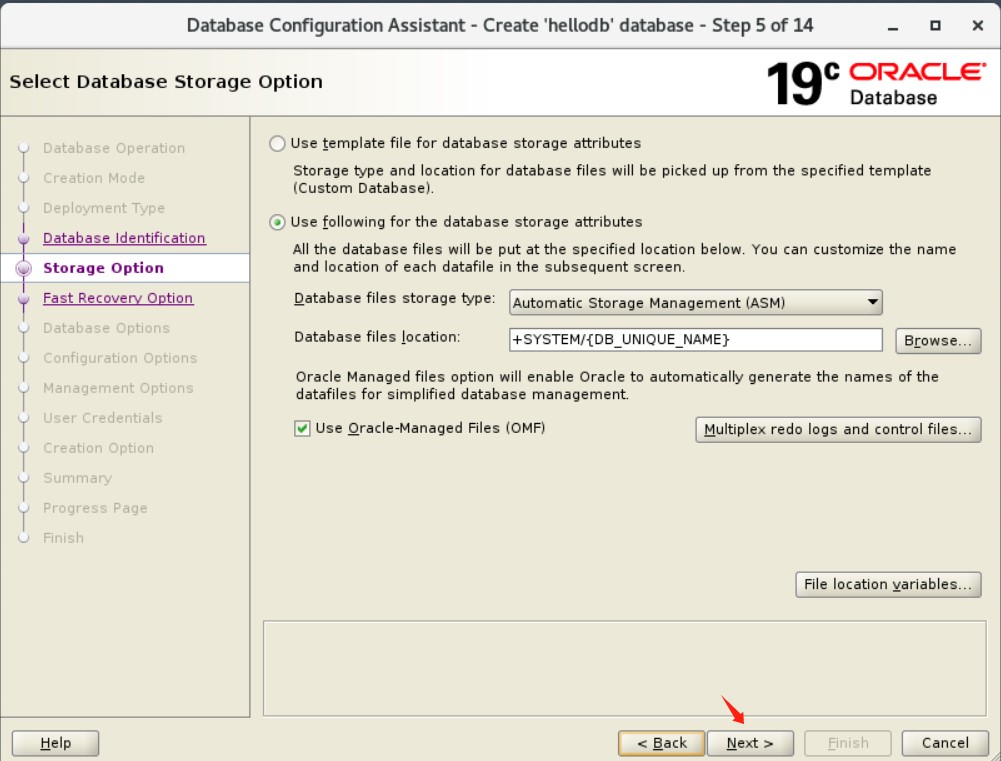The image size is (1001, 761).
Task: Close the Database Configuration Assistant window
Action: tap(977, 26)
